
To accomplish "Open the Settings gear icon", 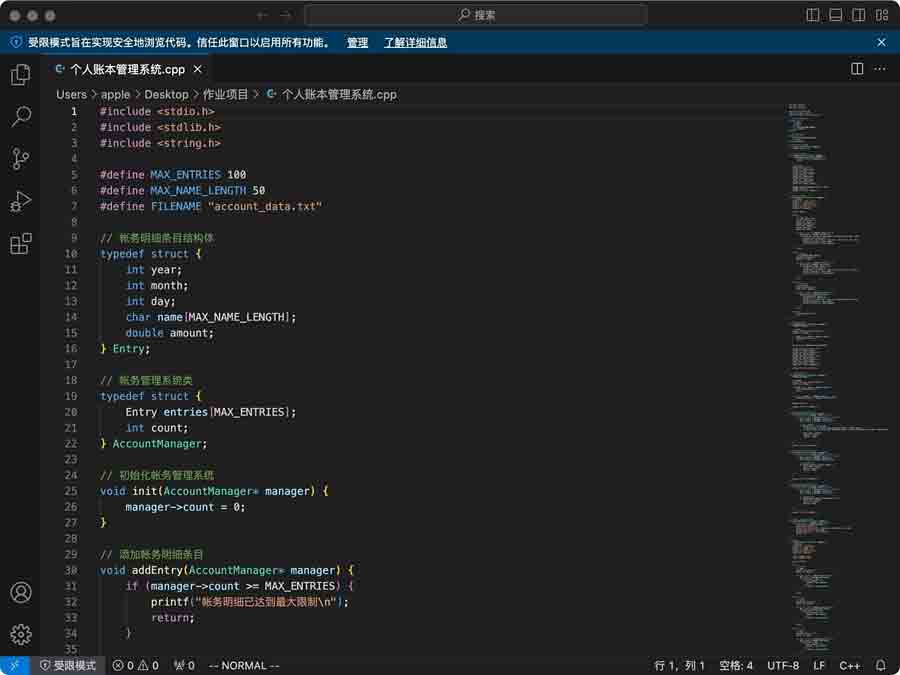I will click(20, 634).
